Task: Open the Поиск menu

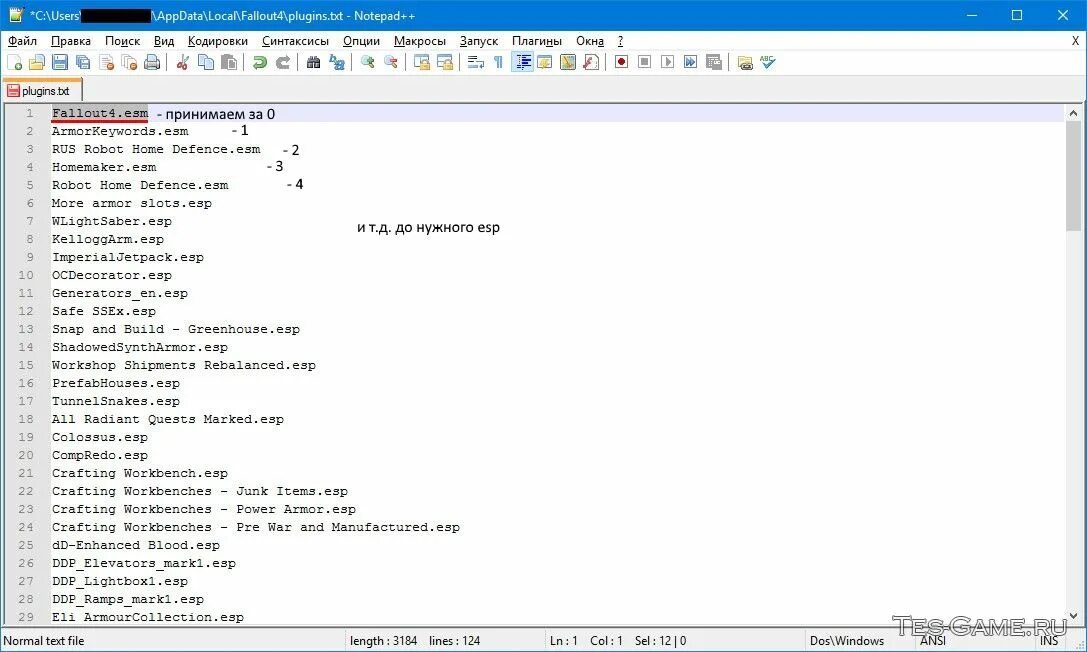Action: [123, 41]
